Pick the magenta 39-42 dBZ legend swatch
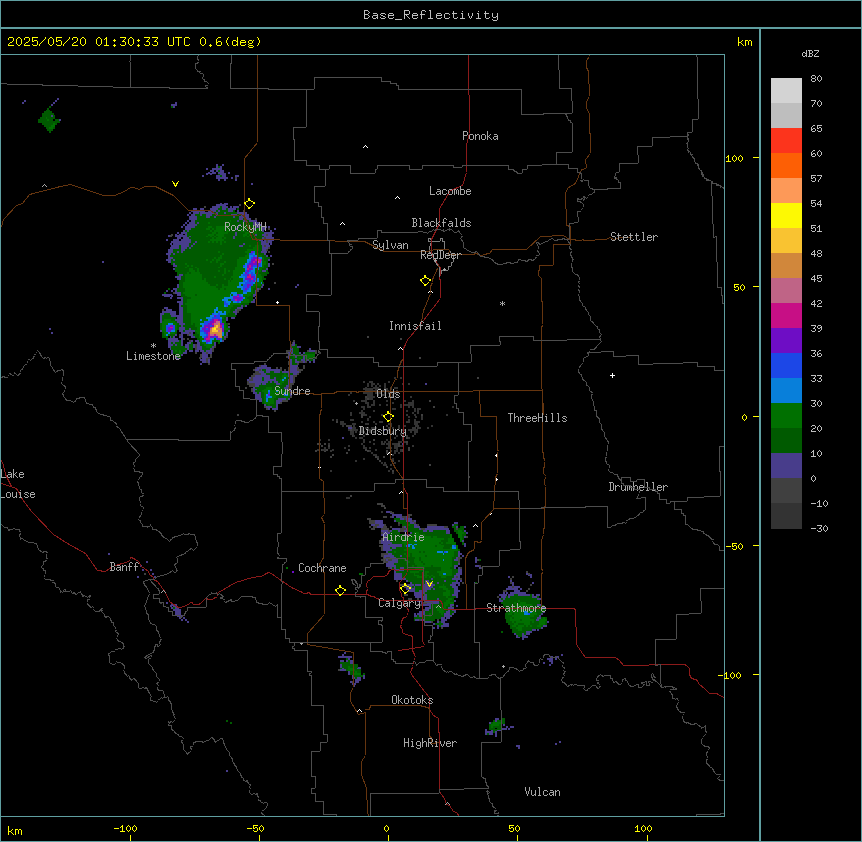Viewport: 862px width, 842px height. click(x=786, y=315)
